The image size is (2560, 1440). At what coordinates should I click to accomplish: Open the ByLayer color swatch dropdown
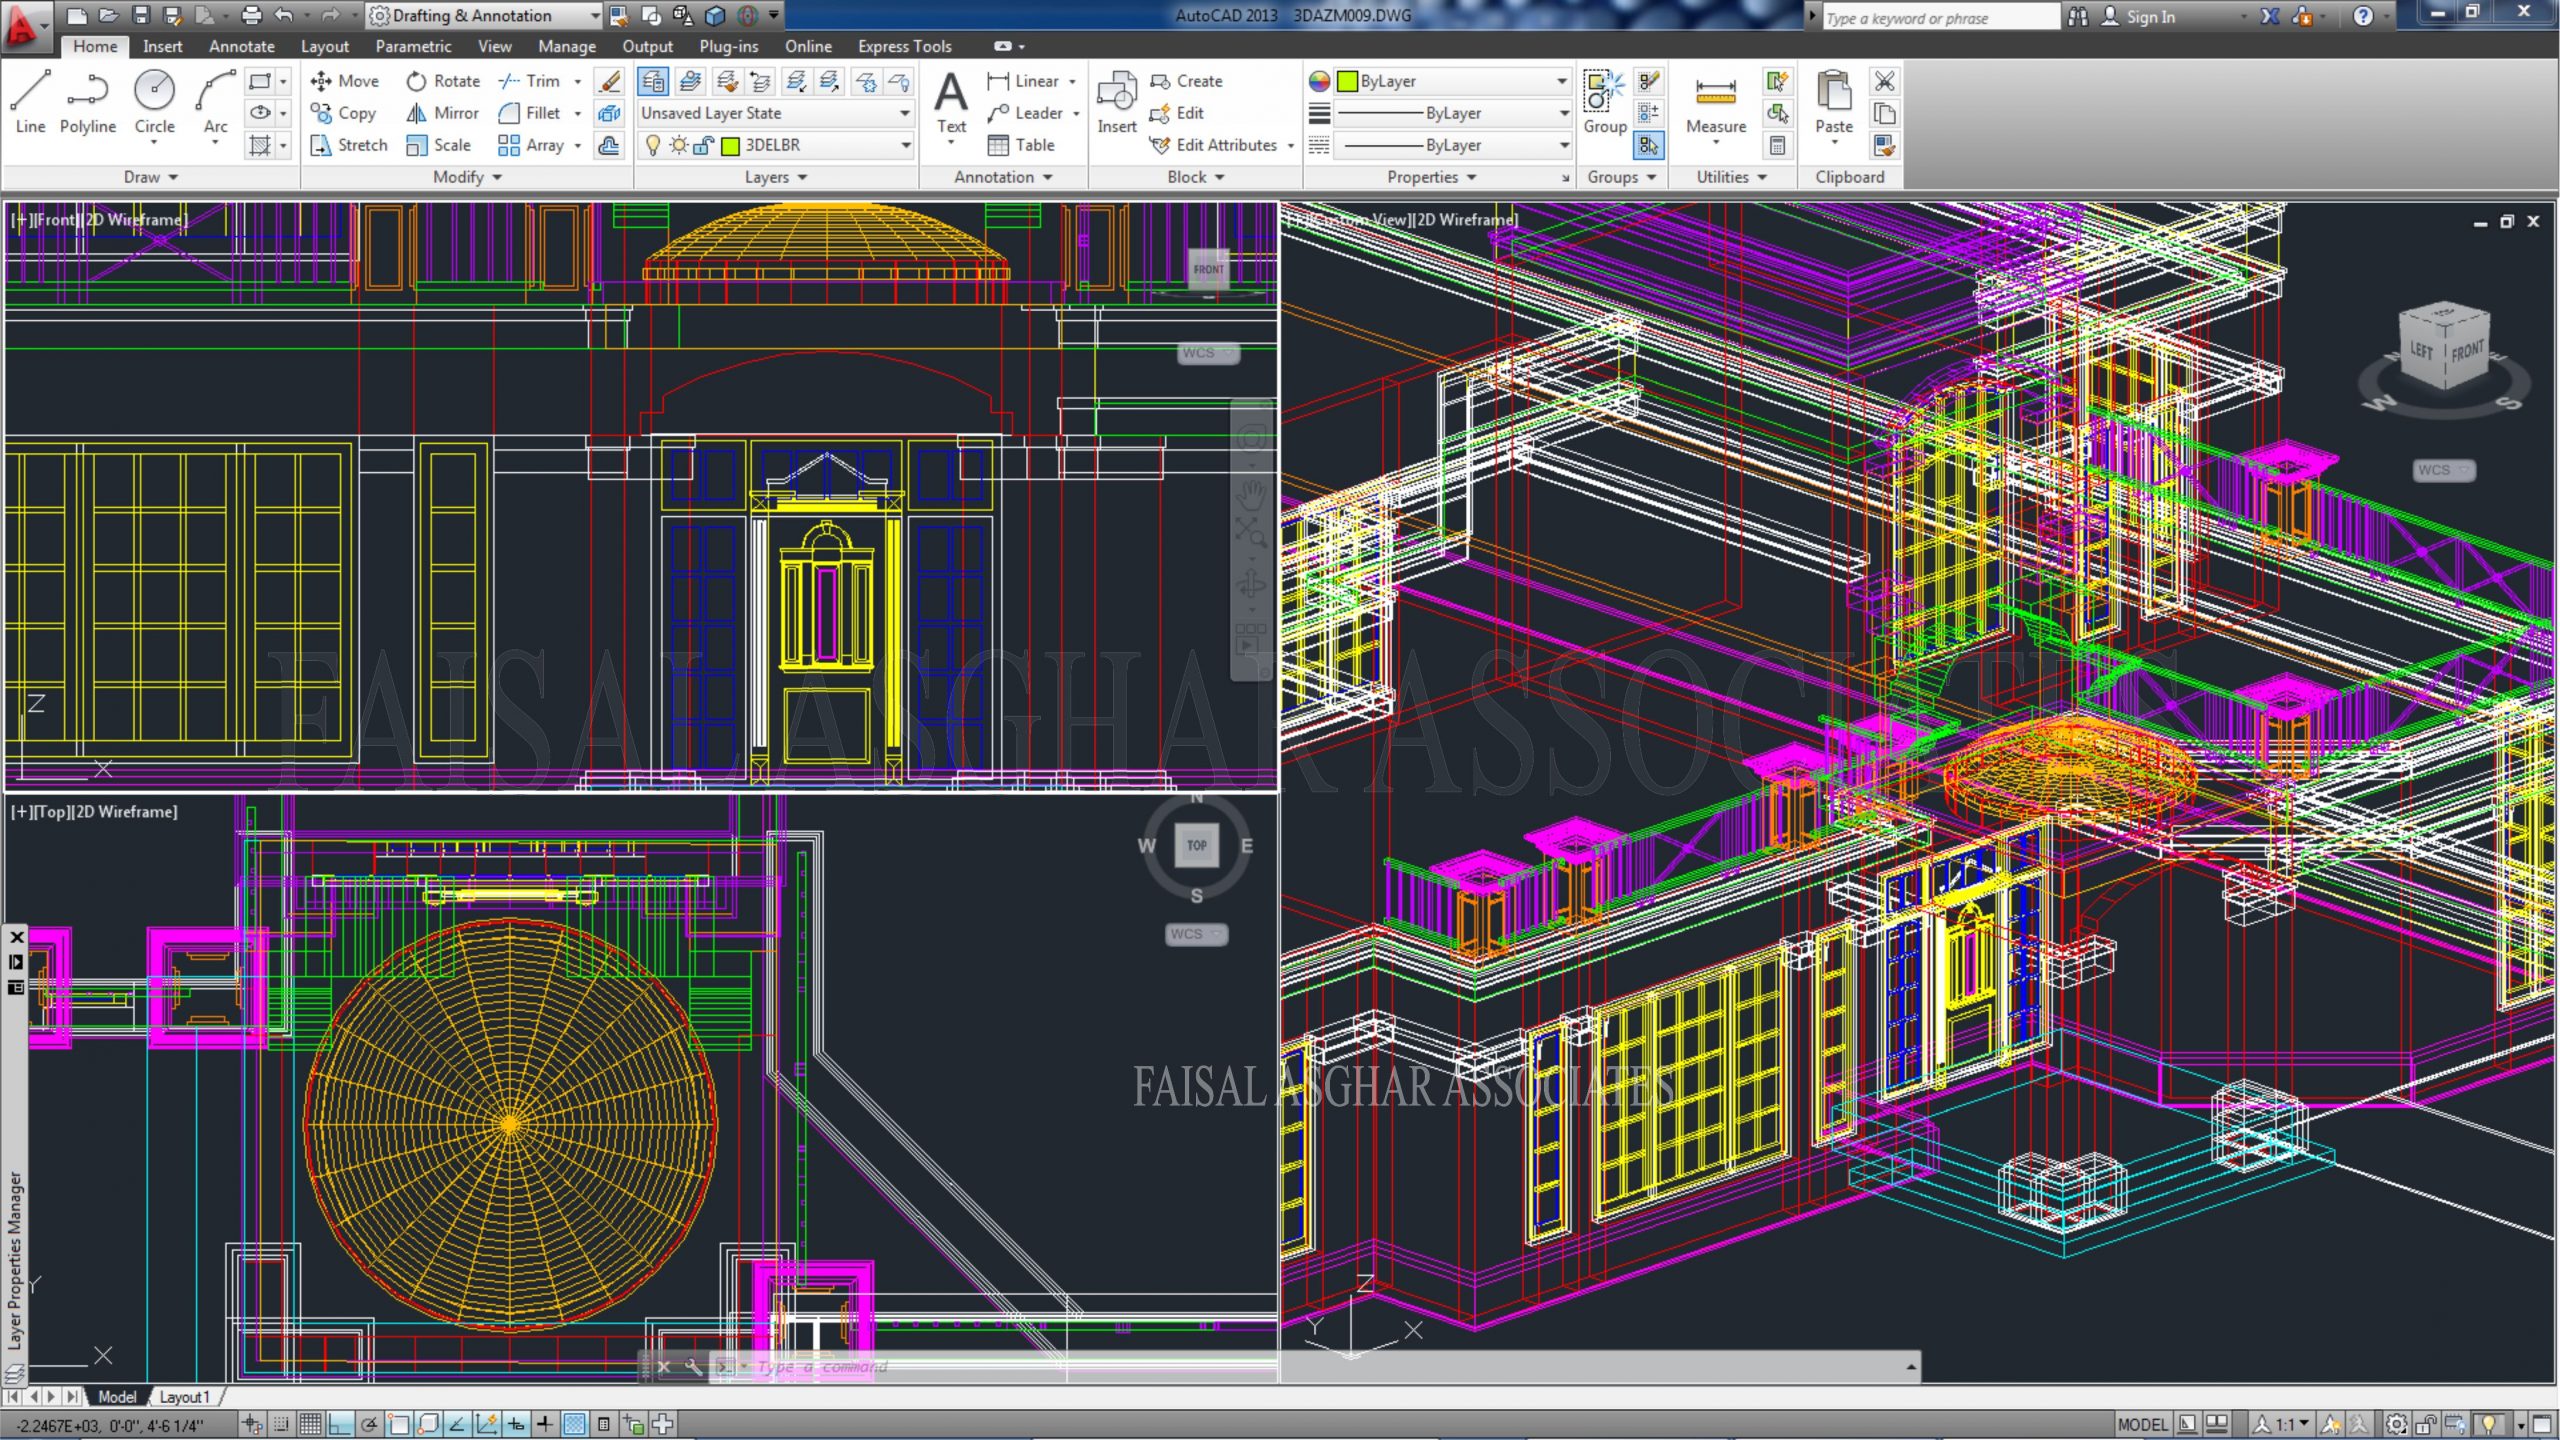pos(1560,81)
